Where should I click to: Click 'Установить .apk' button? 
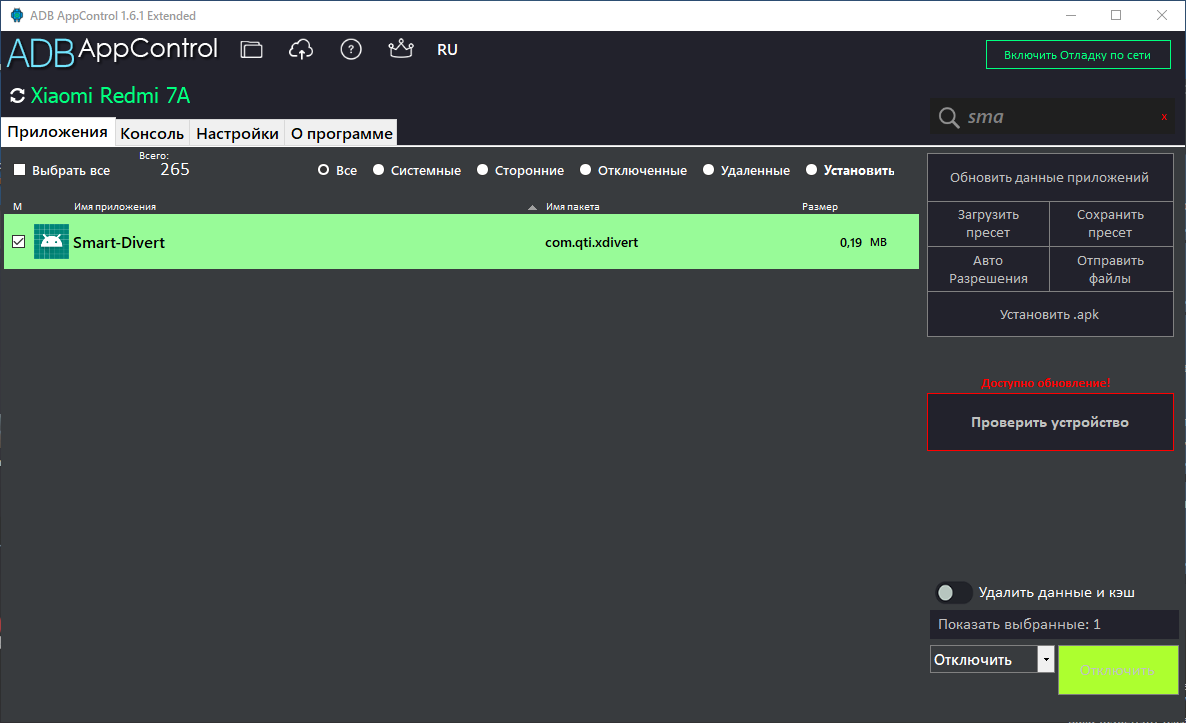click(x=1050, y=315)
